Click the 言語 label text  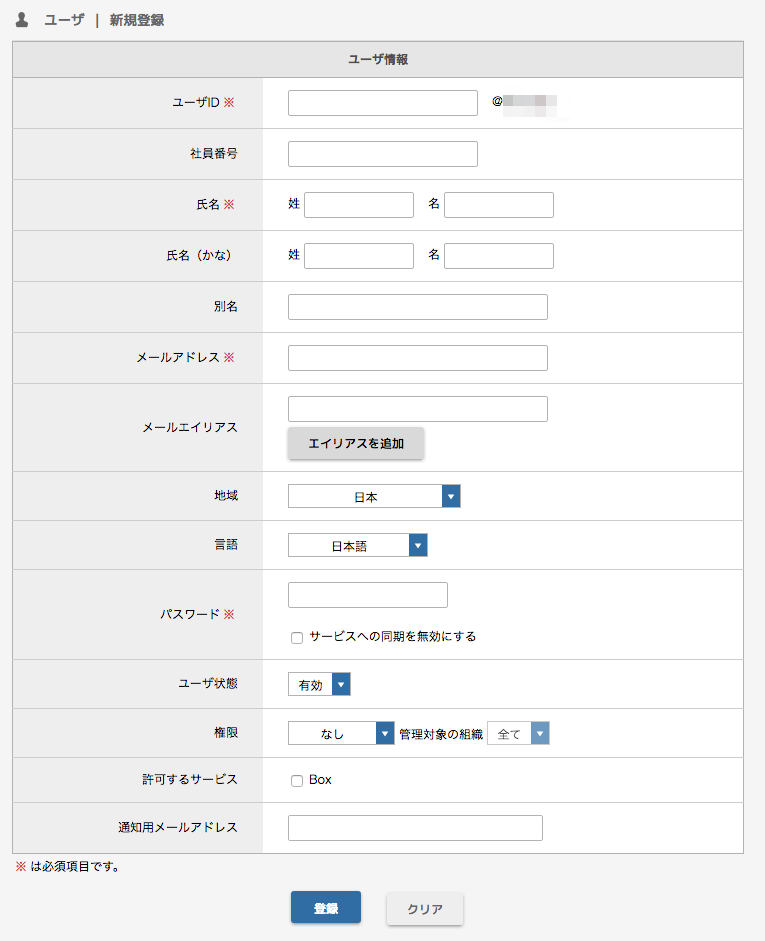click(226, 544)
